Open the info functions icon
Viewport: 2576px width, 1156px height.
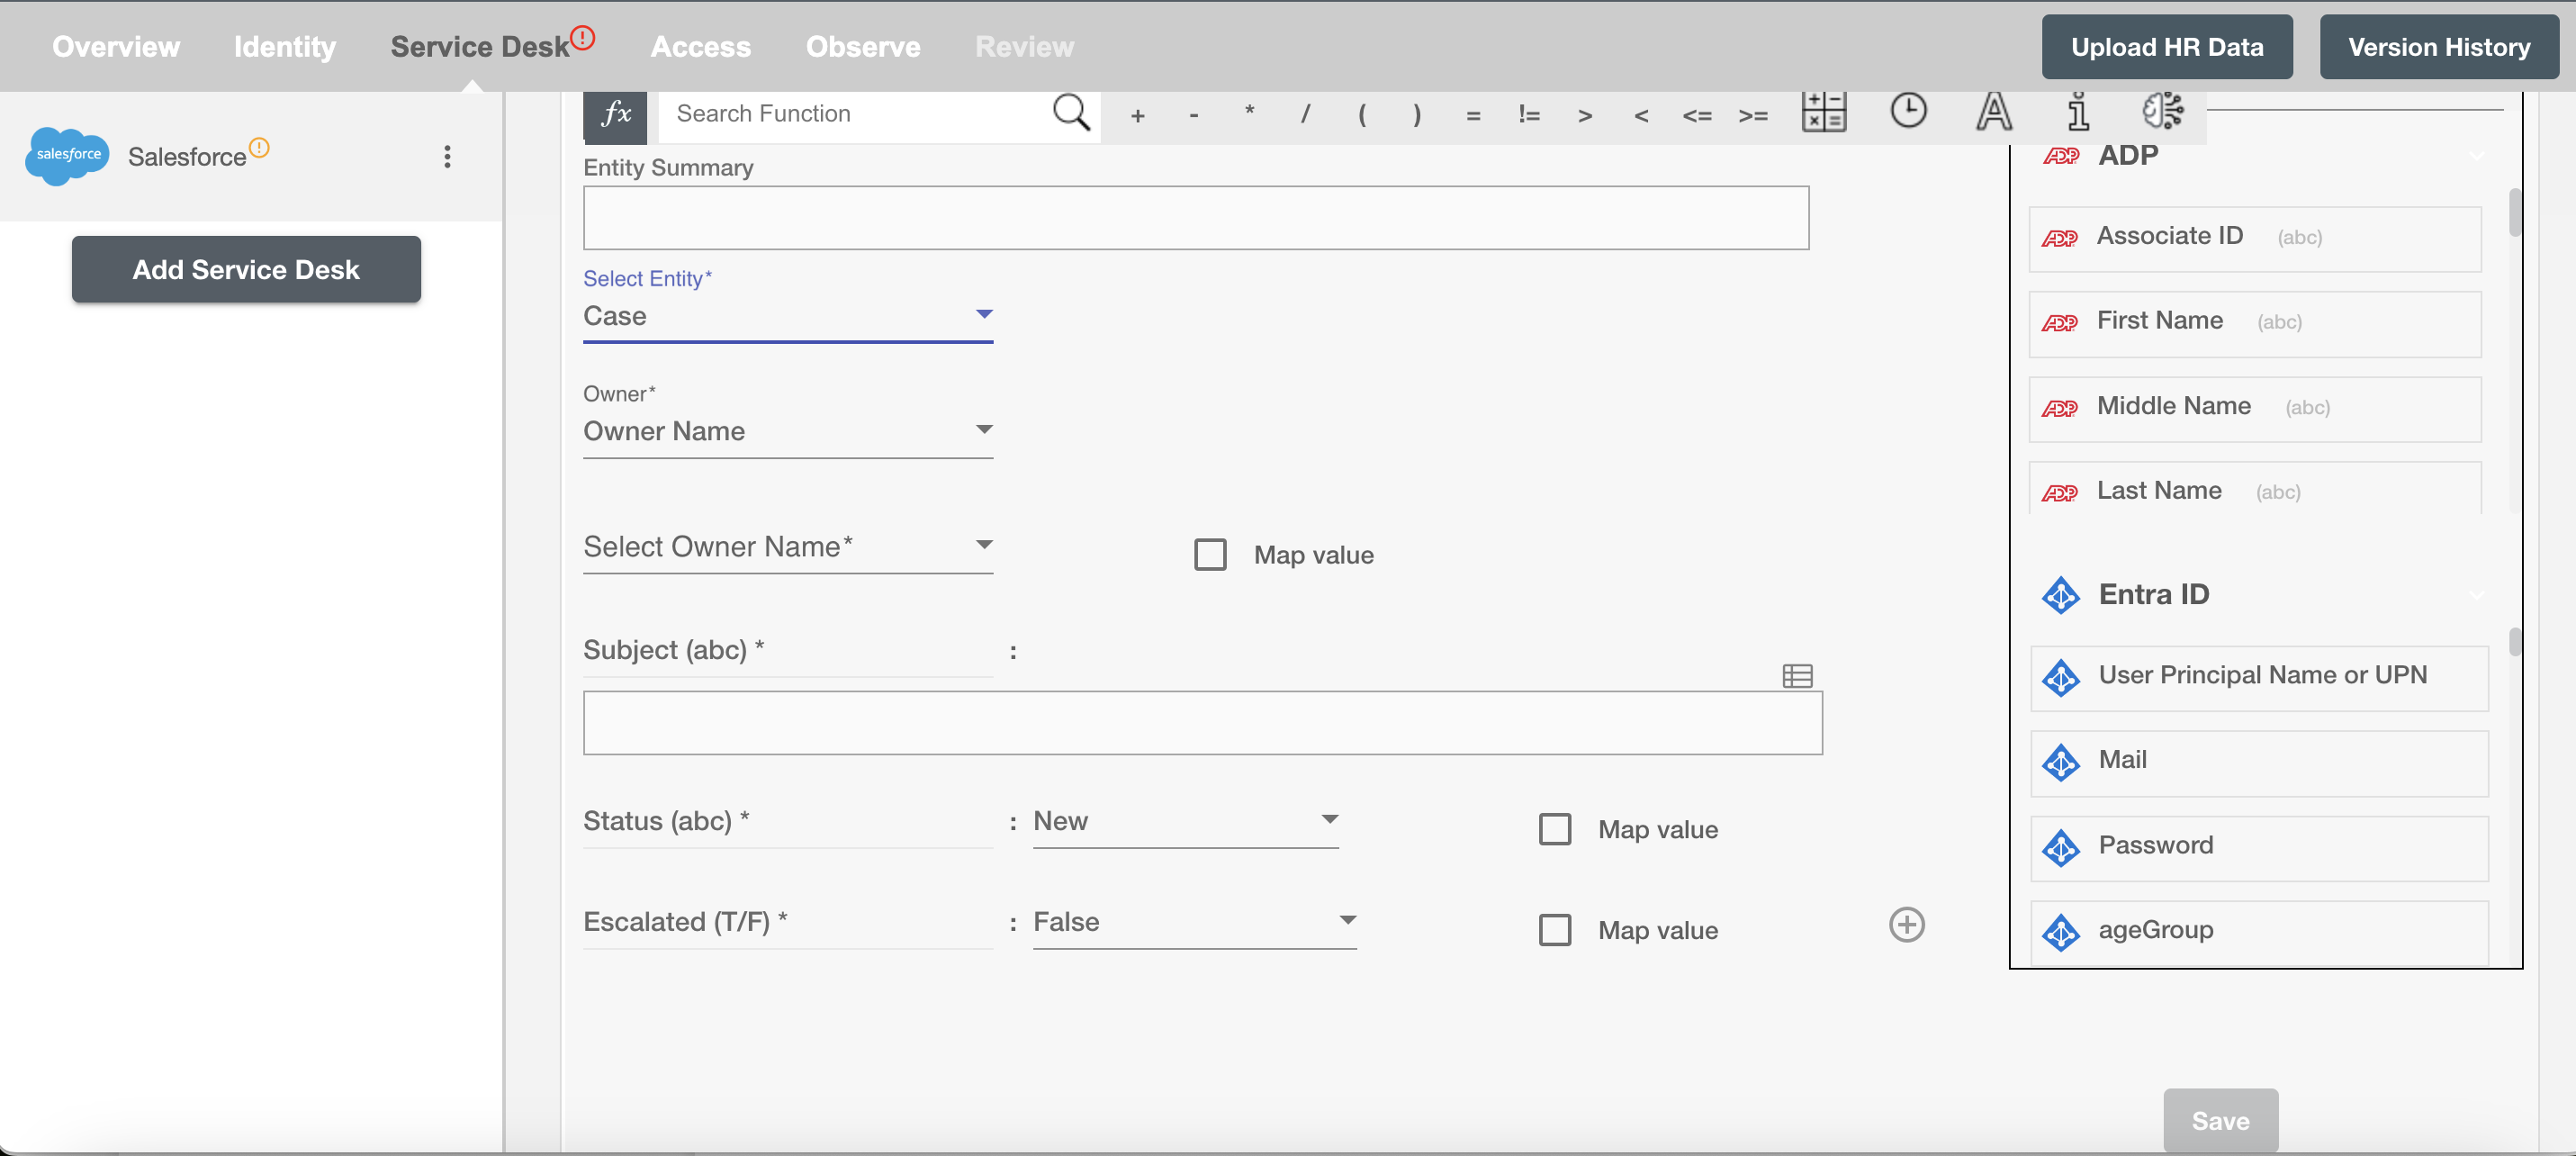[x=2078, y=112]
